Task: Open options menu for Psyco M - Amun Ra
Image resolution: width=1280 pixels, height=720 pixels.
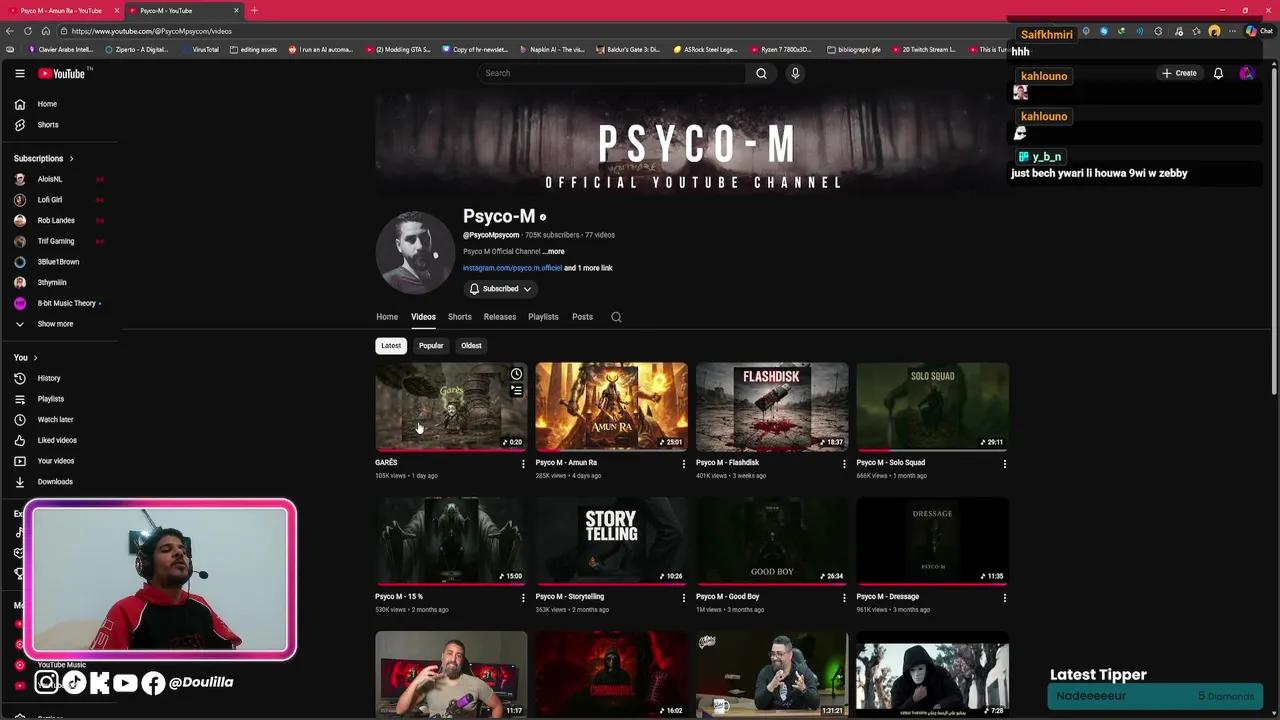Action: [x=684, y=464]
